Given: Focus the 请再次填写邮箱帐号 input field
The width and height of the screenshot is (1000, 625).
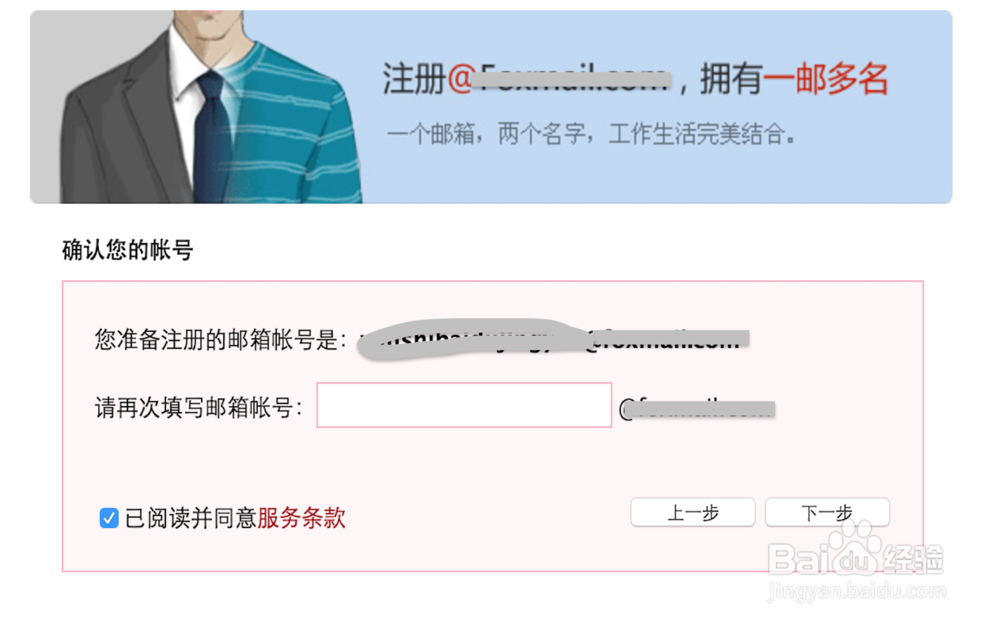Looking at the screenshot, I should (464, 405).
